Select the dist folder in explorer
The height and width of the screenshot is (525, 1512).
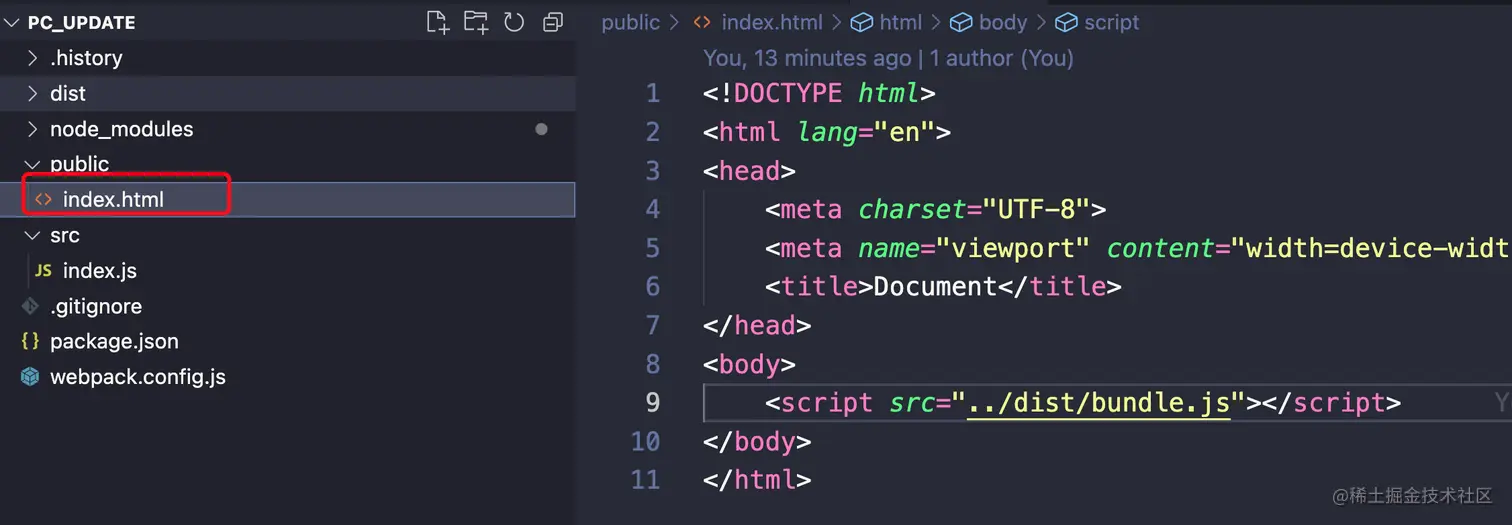point(288,93)
